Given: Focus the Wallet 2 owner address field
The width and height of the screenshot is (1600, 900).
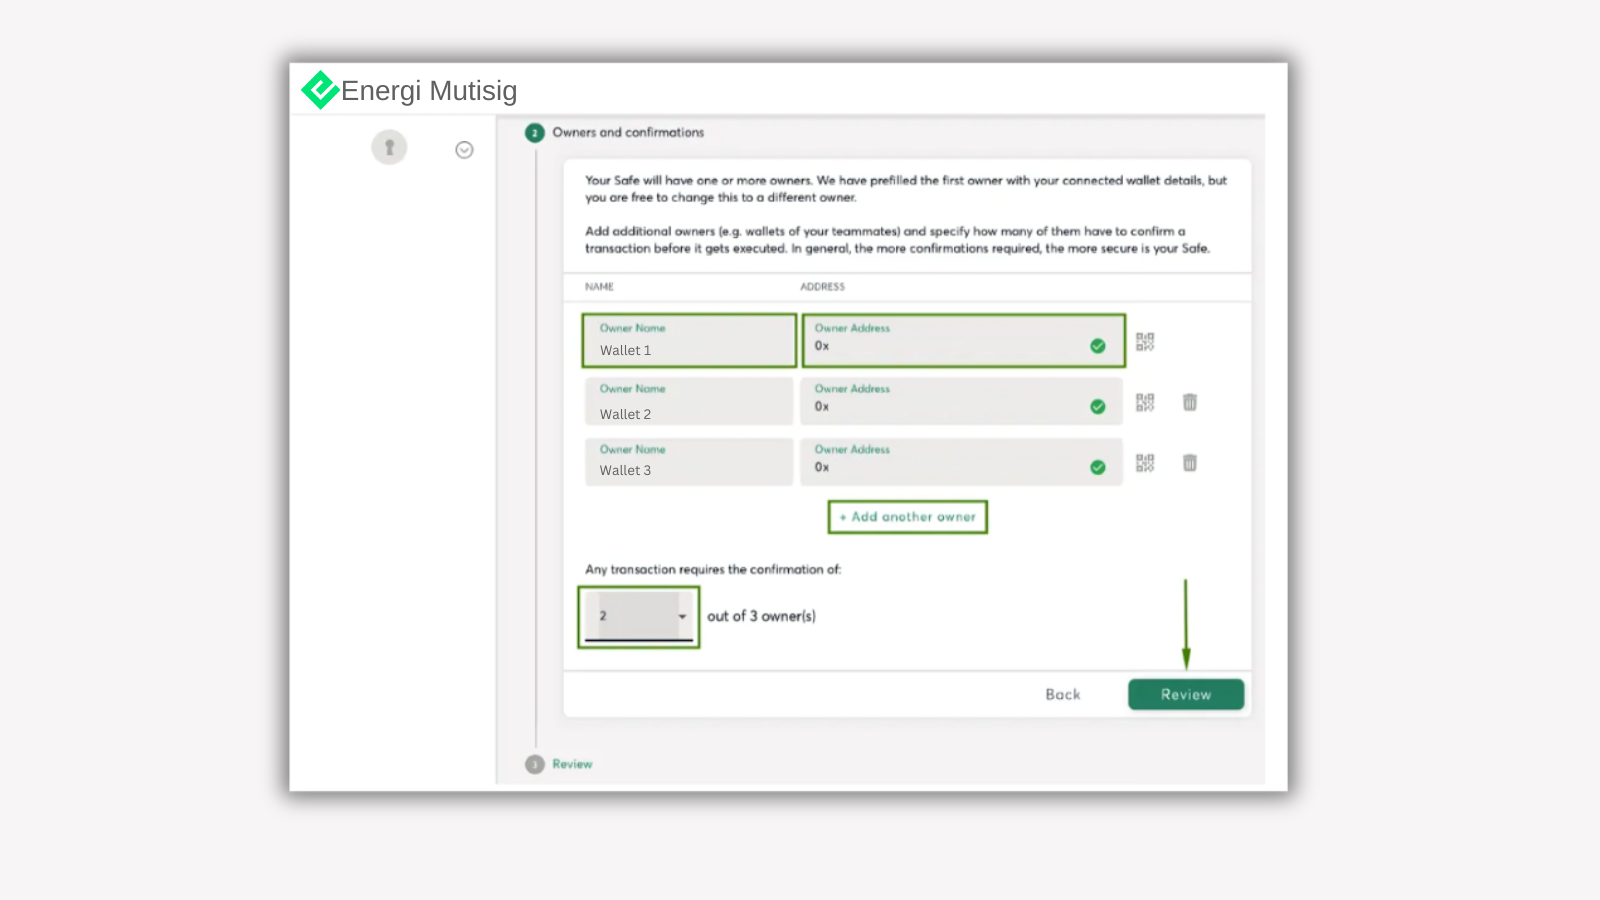Looking at the screenshot, I should click(961, 402).
